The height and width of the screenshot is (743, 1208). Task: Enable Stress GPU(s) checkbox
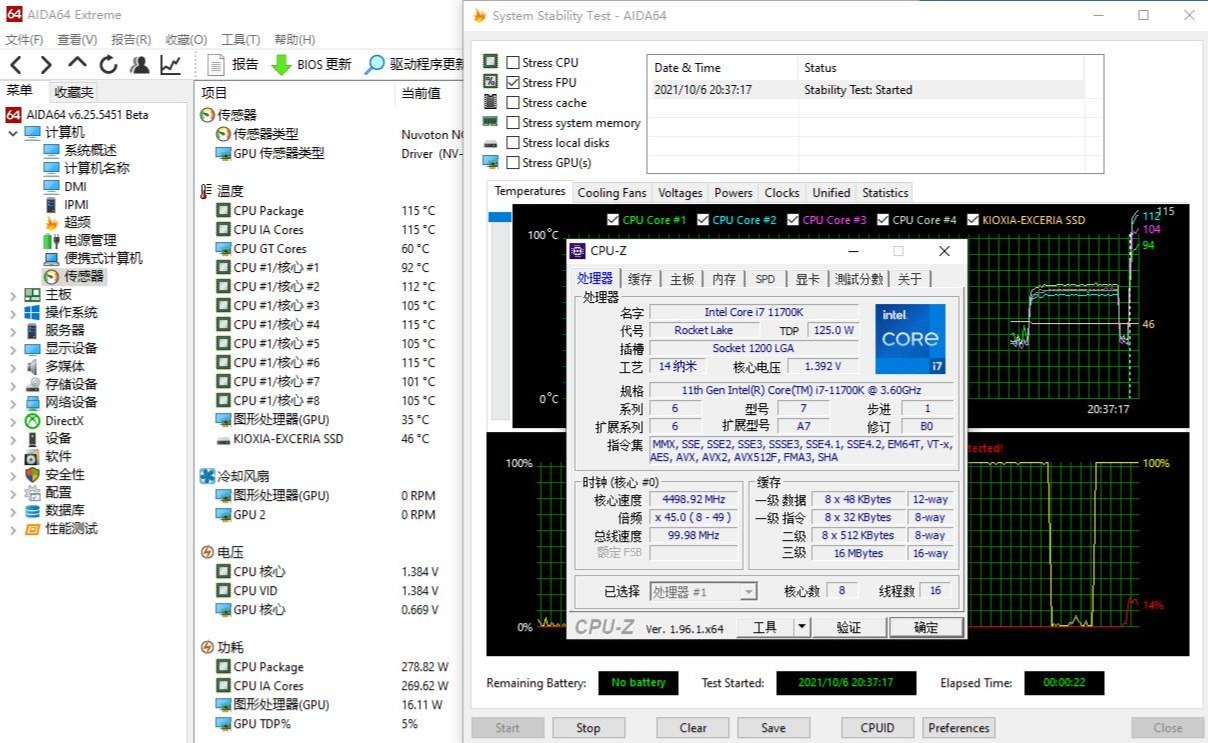[513, 162]
